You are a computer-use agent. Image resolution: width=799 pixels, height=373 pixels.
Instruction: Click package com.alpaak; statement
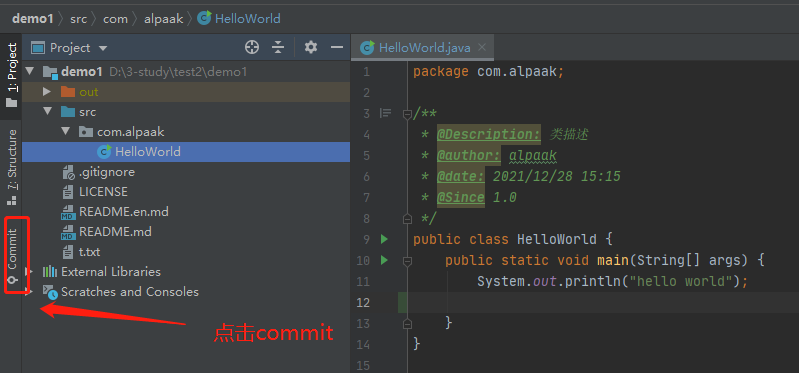pyautogui.click(x=489, y=71)
